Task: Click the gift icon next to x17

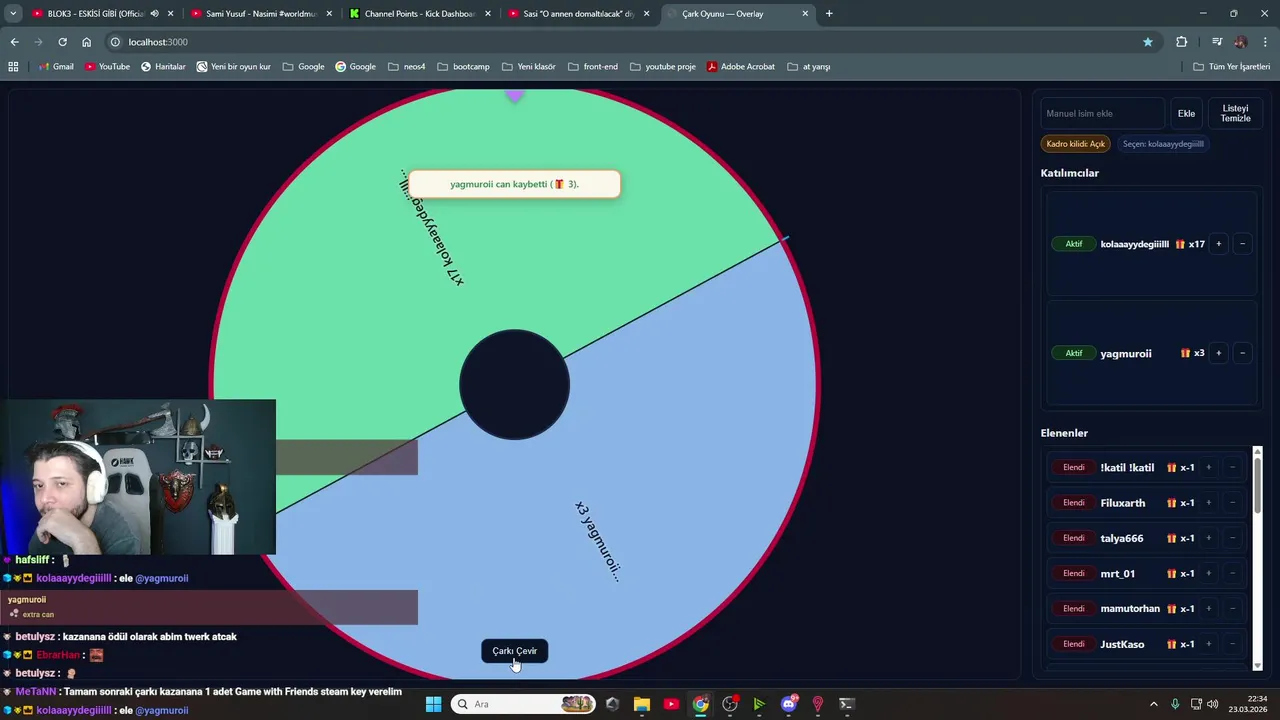Action: [x=1180, y=244]
